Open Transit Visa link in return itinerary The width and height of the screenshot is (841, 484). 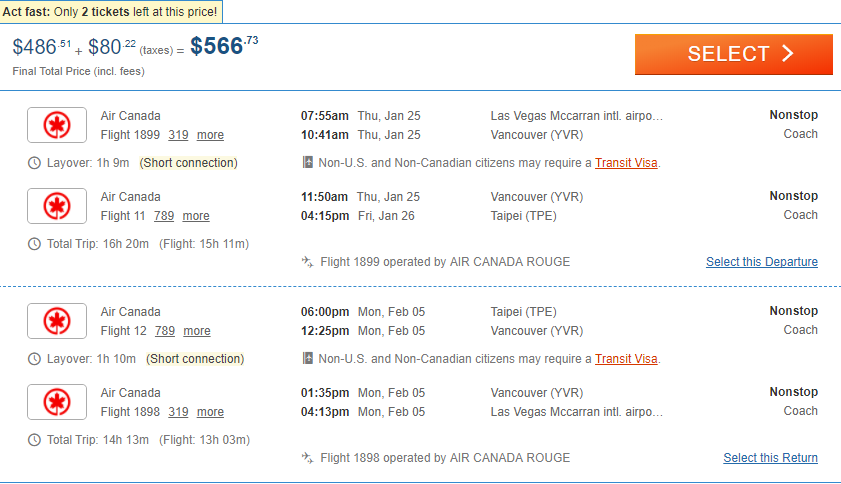coord(626,359)
